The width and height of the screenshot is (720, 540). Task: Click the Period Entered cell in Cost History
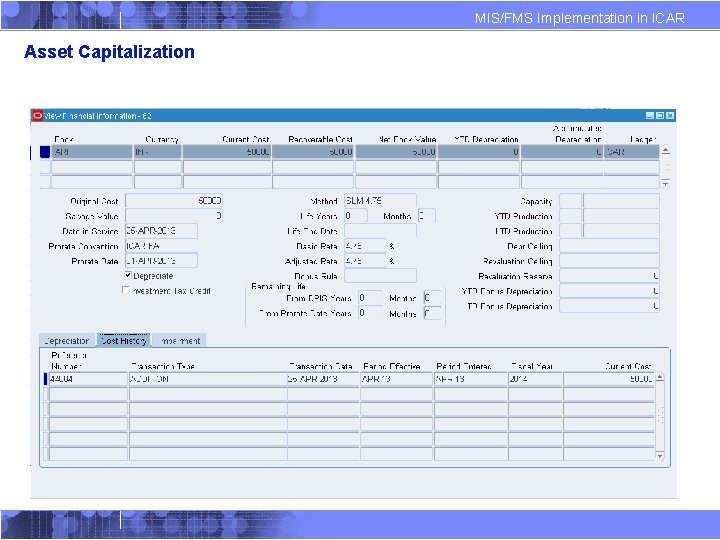click(471, 379)
